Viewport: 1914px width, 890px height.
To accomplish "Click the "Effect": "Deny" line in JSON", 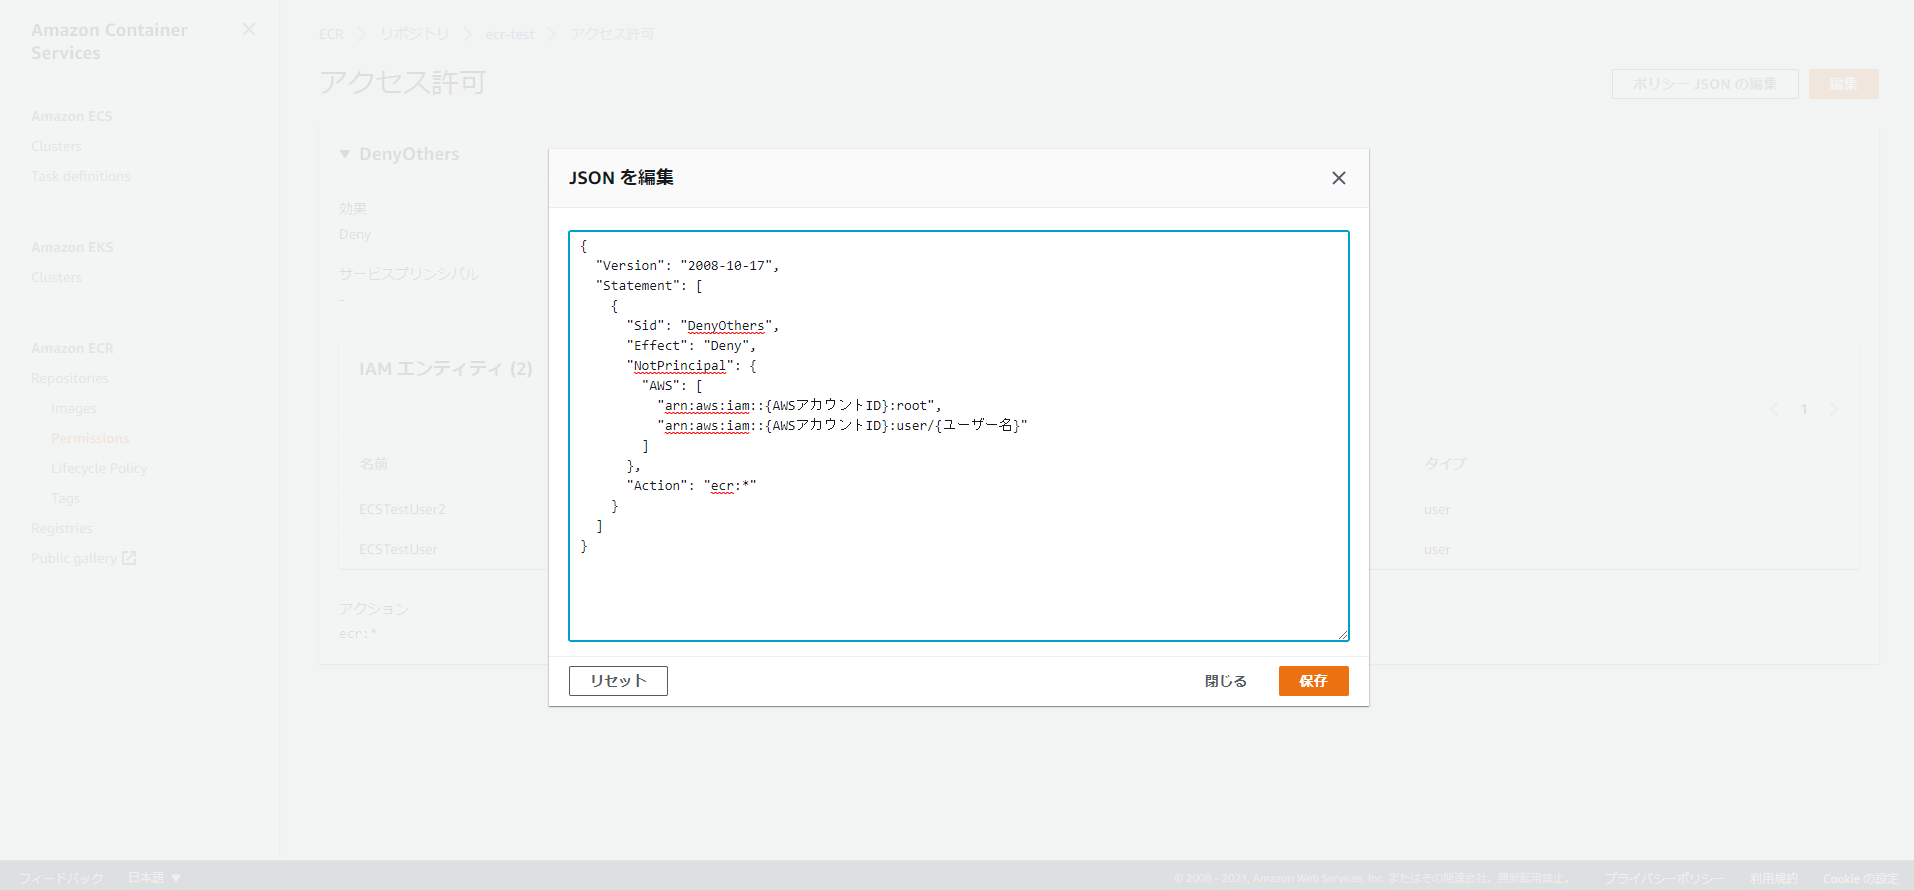I will click(x=691, y=346).
